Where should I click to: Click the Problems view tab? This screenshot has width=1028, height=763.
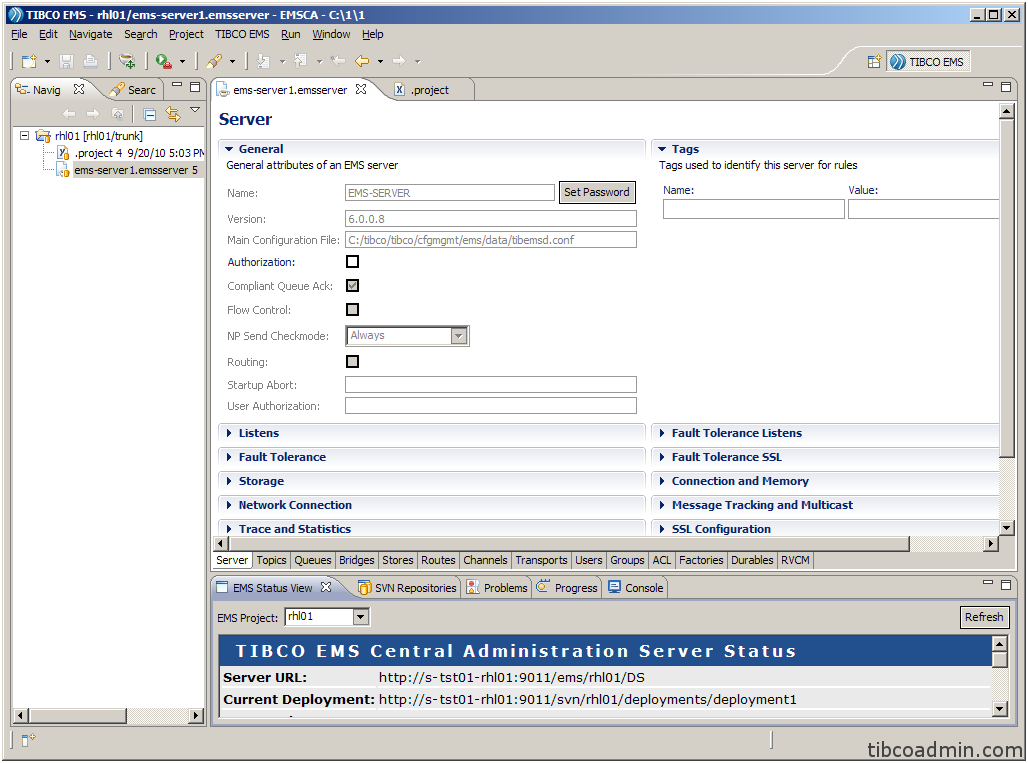tap(497, 587)
